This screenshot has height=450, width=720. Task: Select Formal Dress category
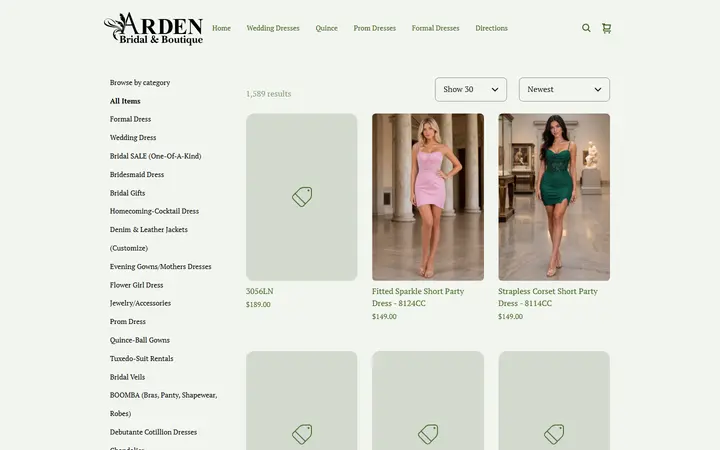point(130,119)
